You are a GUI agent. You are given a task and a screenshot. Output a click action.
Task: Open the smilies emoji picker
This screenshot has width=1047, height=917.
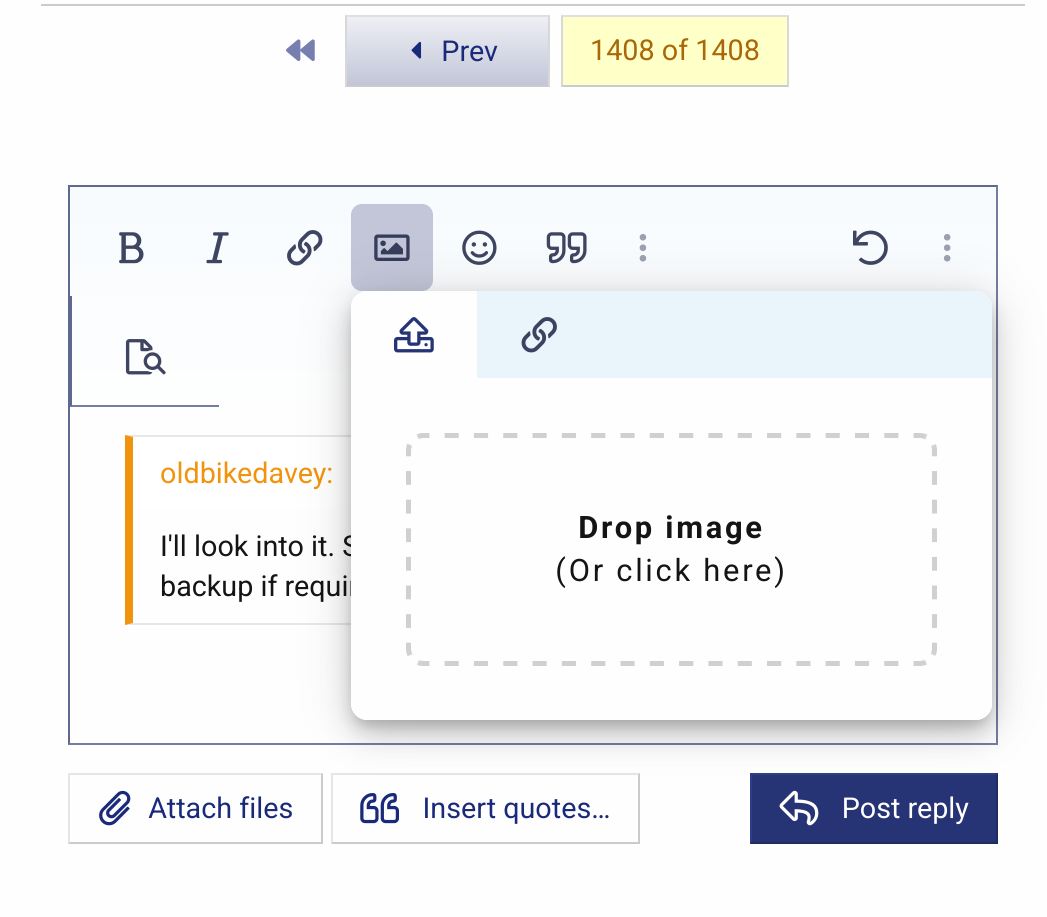479,248
